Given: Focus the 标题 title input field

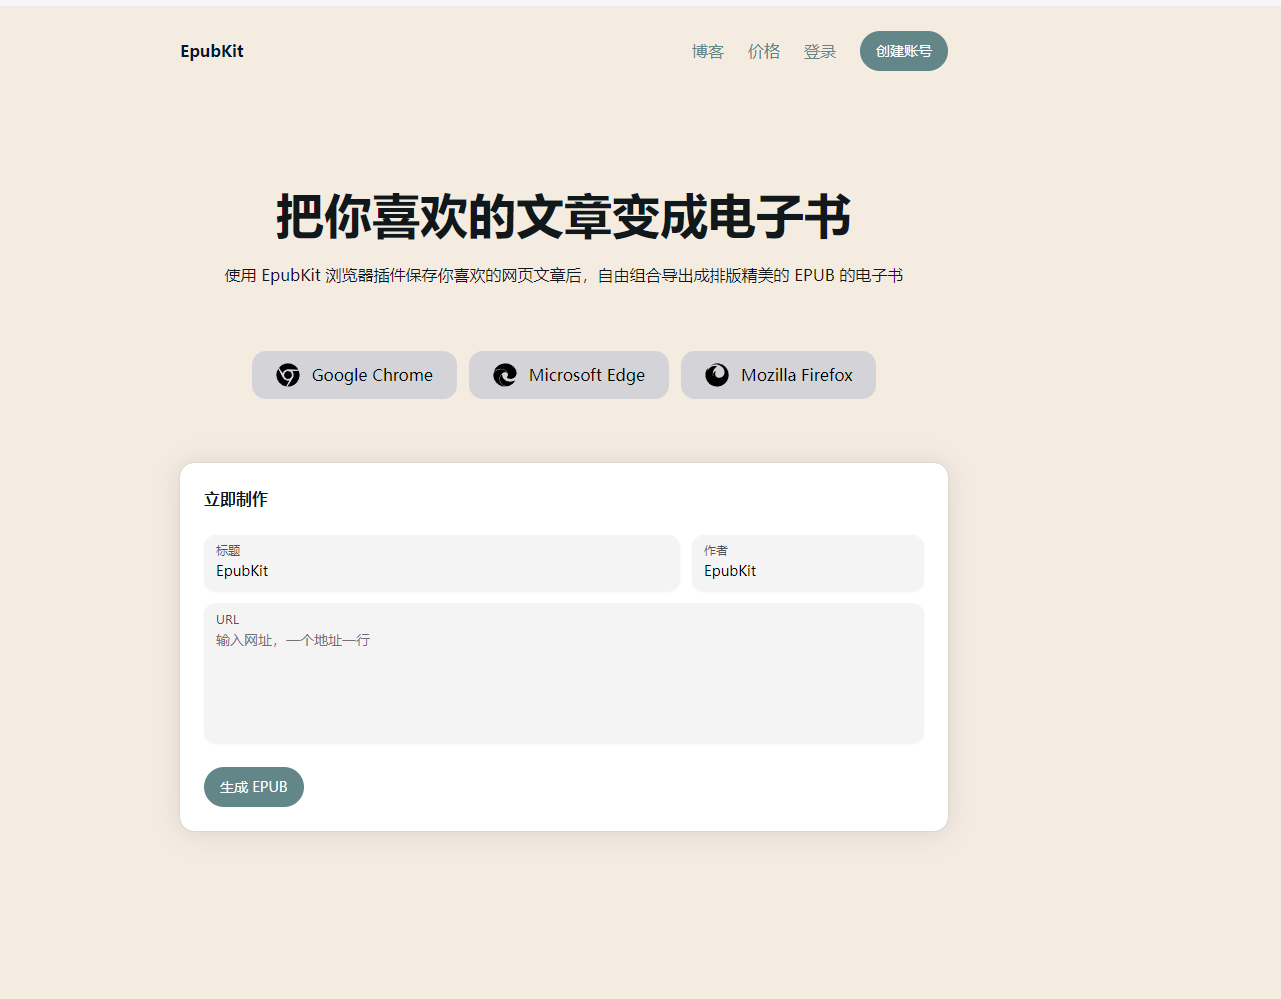Looking at the screenshot, I should (x=442, y=571).
